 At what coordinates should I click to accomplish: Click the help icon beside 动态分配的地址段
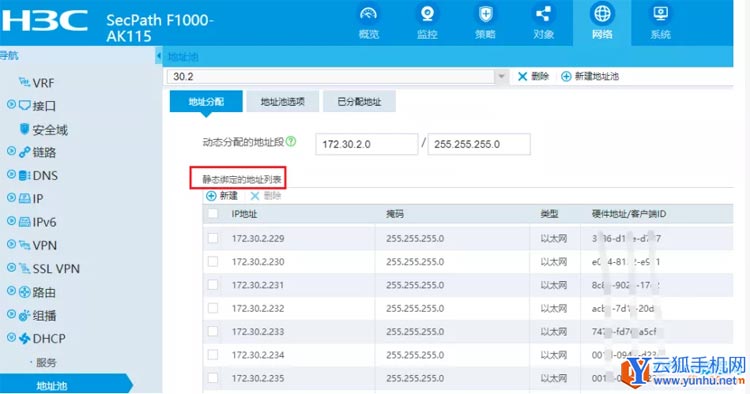click(291, 142)
